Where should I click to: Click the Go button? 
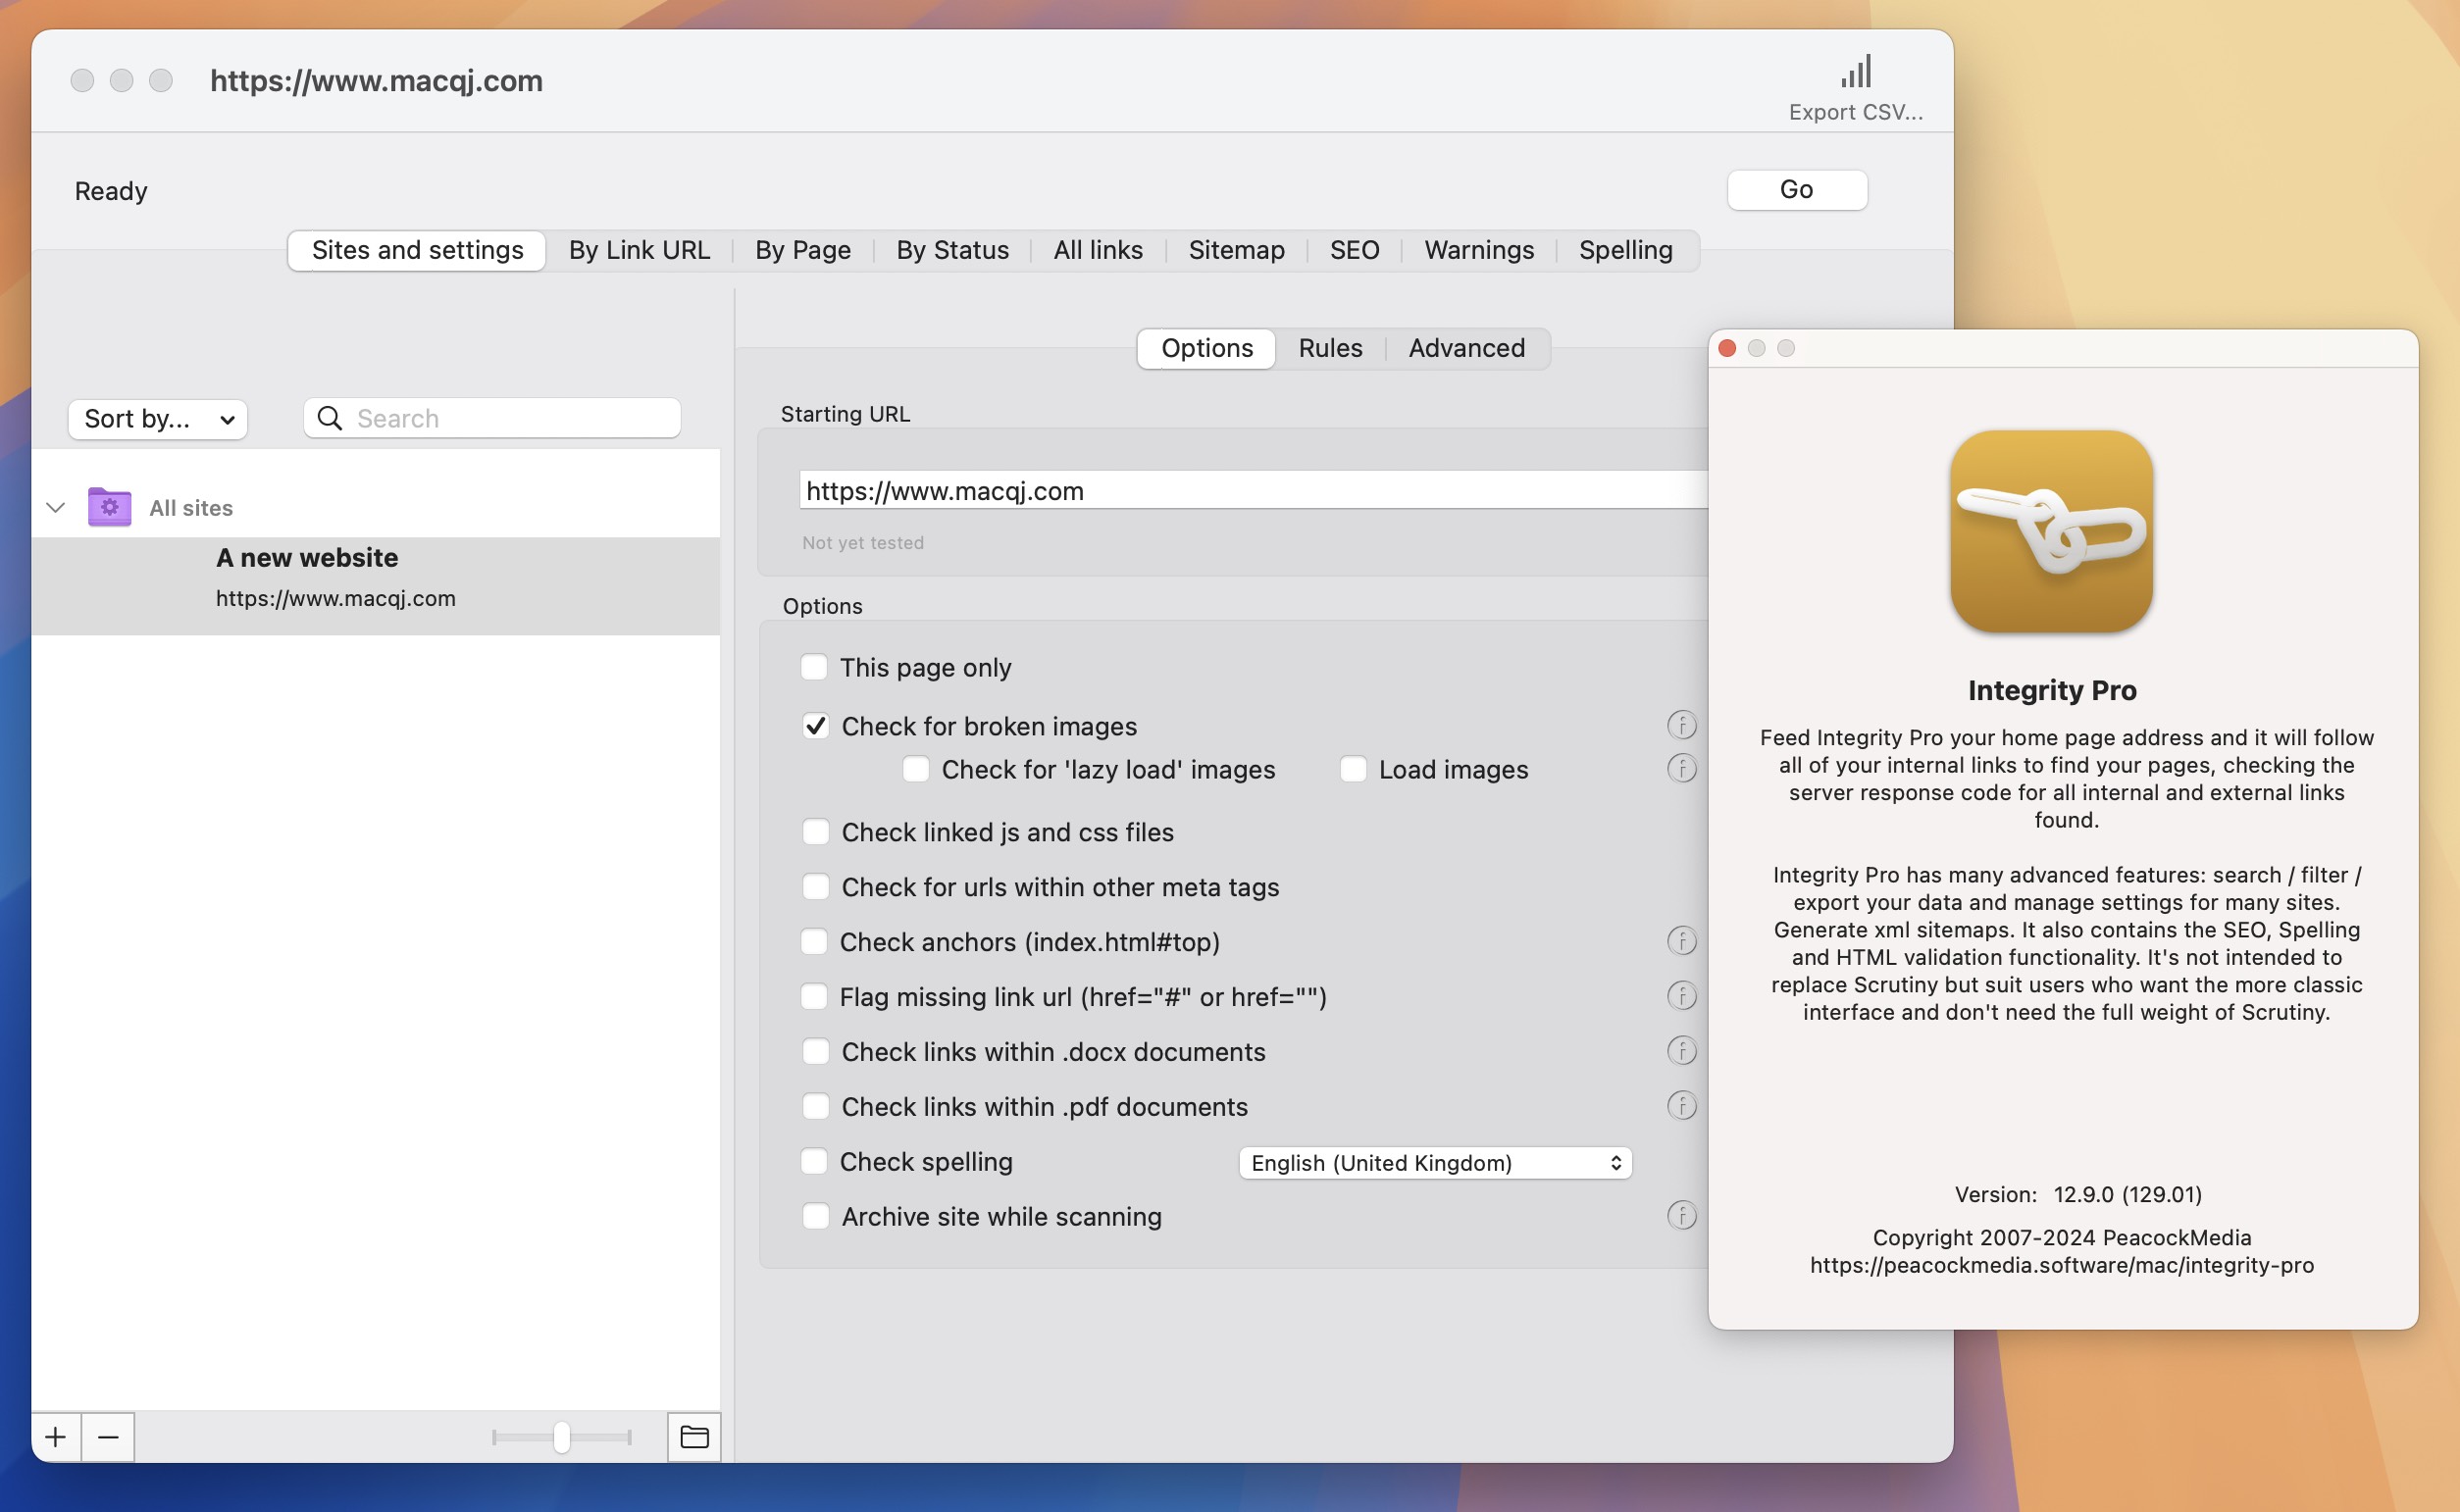[1796, 190]
